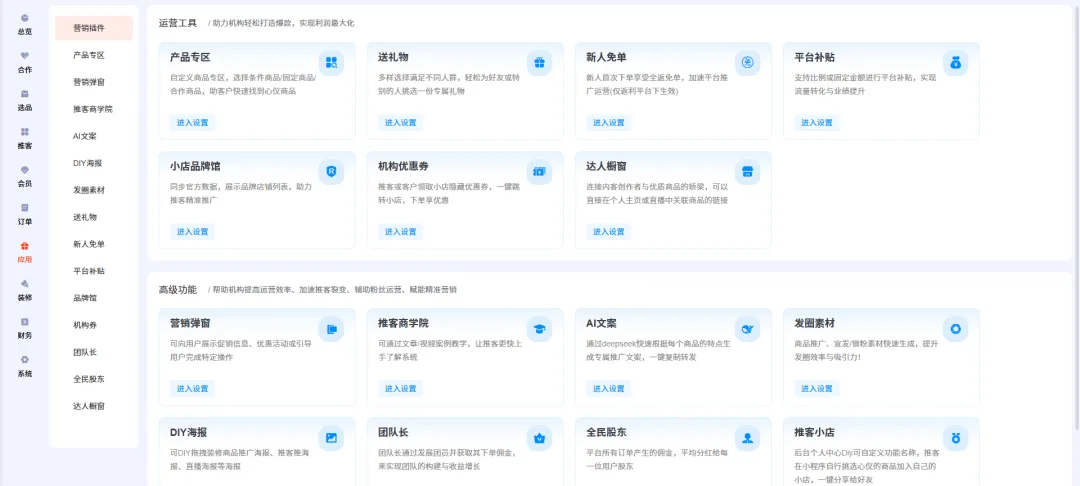Click the AI文案 card icon

747,329
